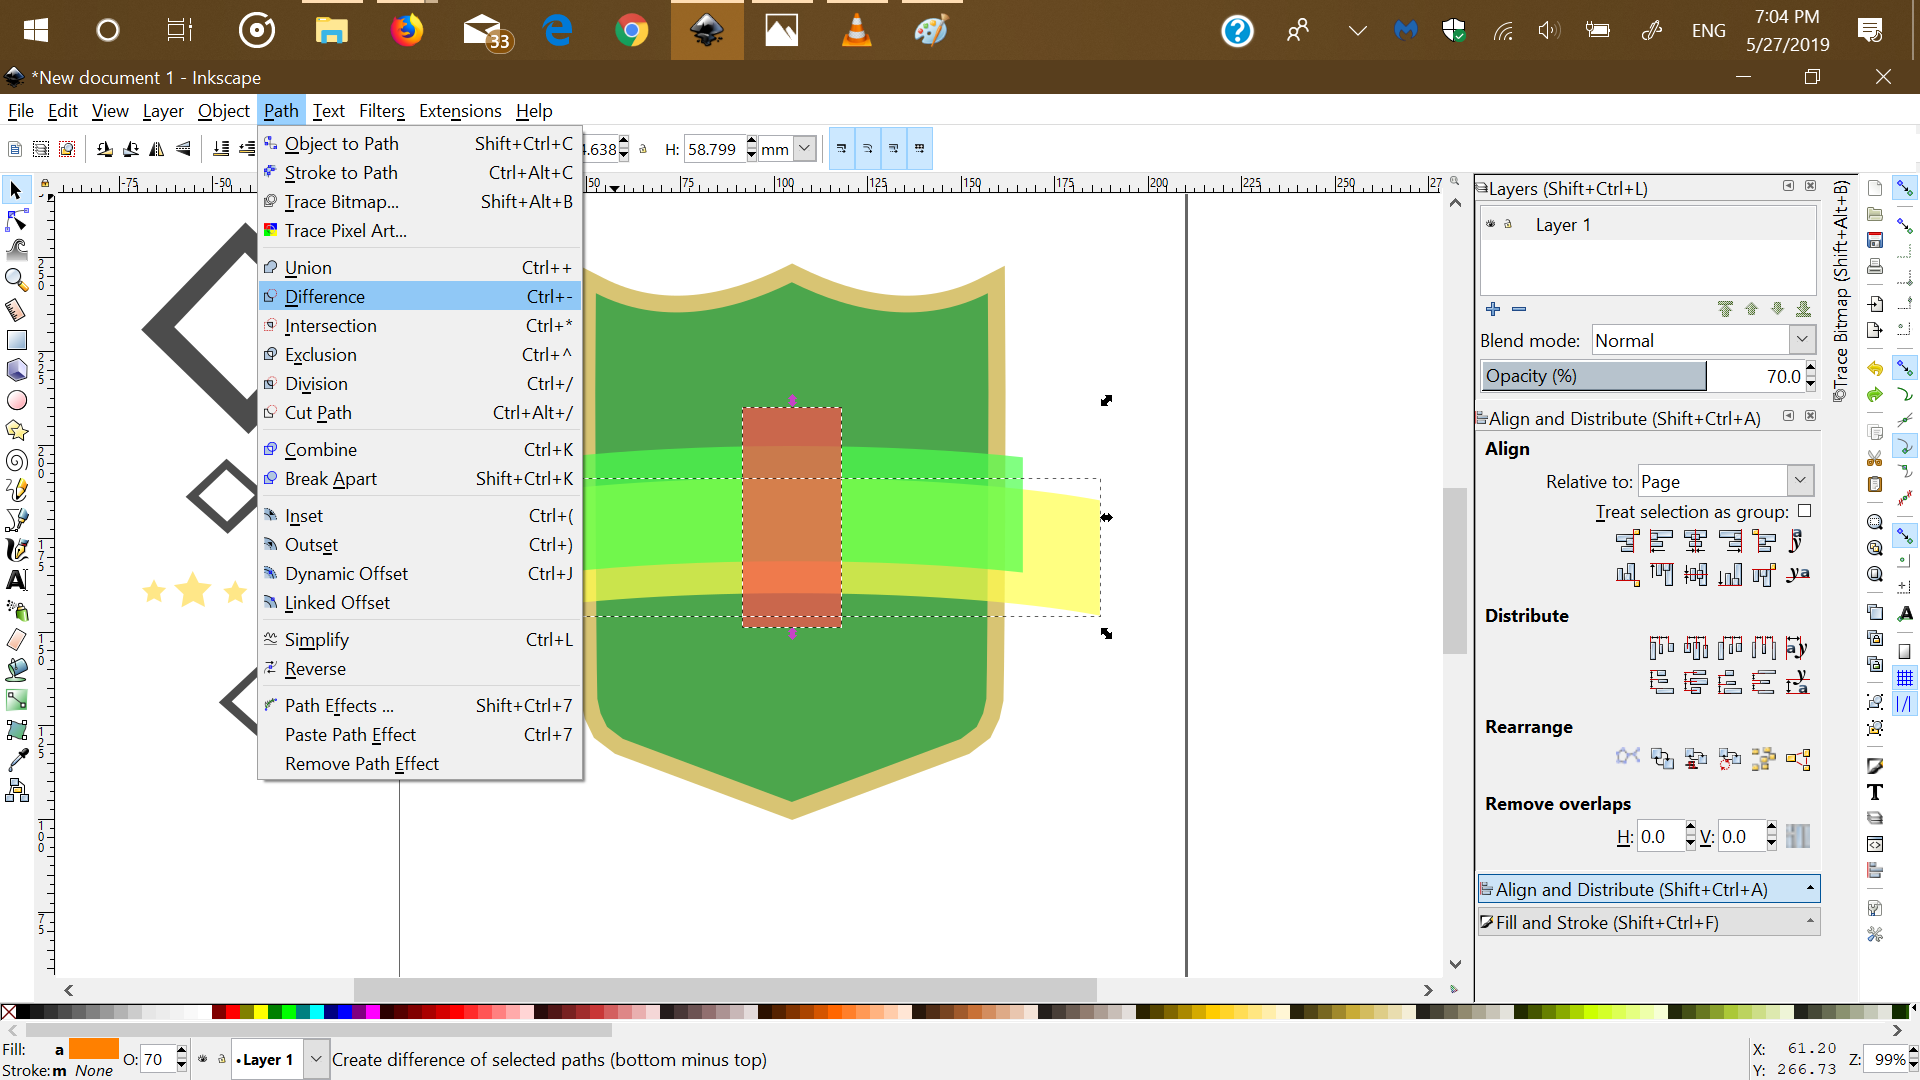Toggle visibility eye of Layer 1
Viewport: 1920px width, 1080px height.
pyautogui.click(x=1490, y=224)
